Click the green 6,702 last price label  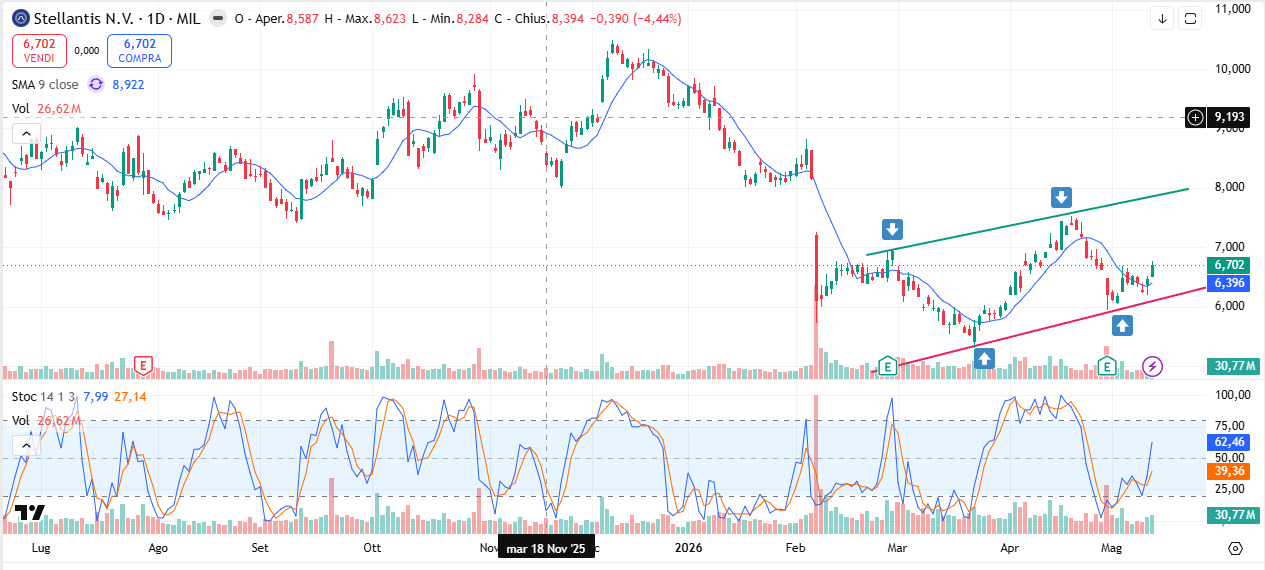(1228, 265)
